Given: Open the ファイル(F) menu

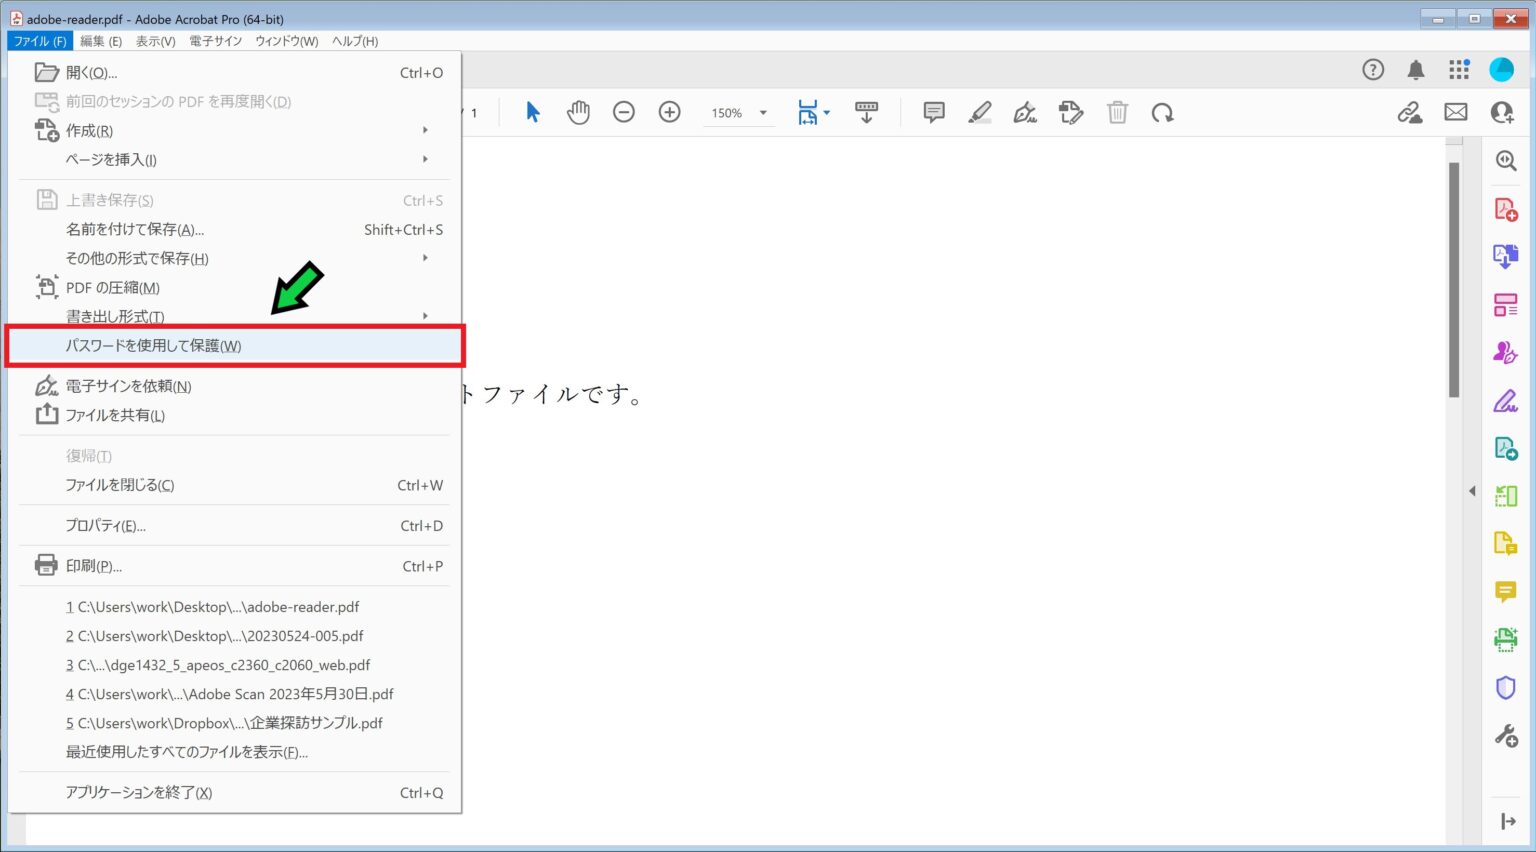Looking at the screenshot, I should tap(40, 41).
